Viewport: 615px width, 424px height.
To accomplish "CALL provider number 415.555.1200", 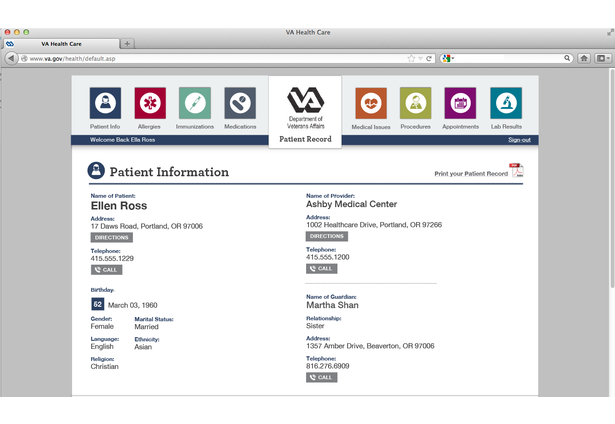I will click(x=322, y=268).
